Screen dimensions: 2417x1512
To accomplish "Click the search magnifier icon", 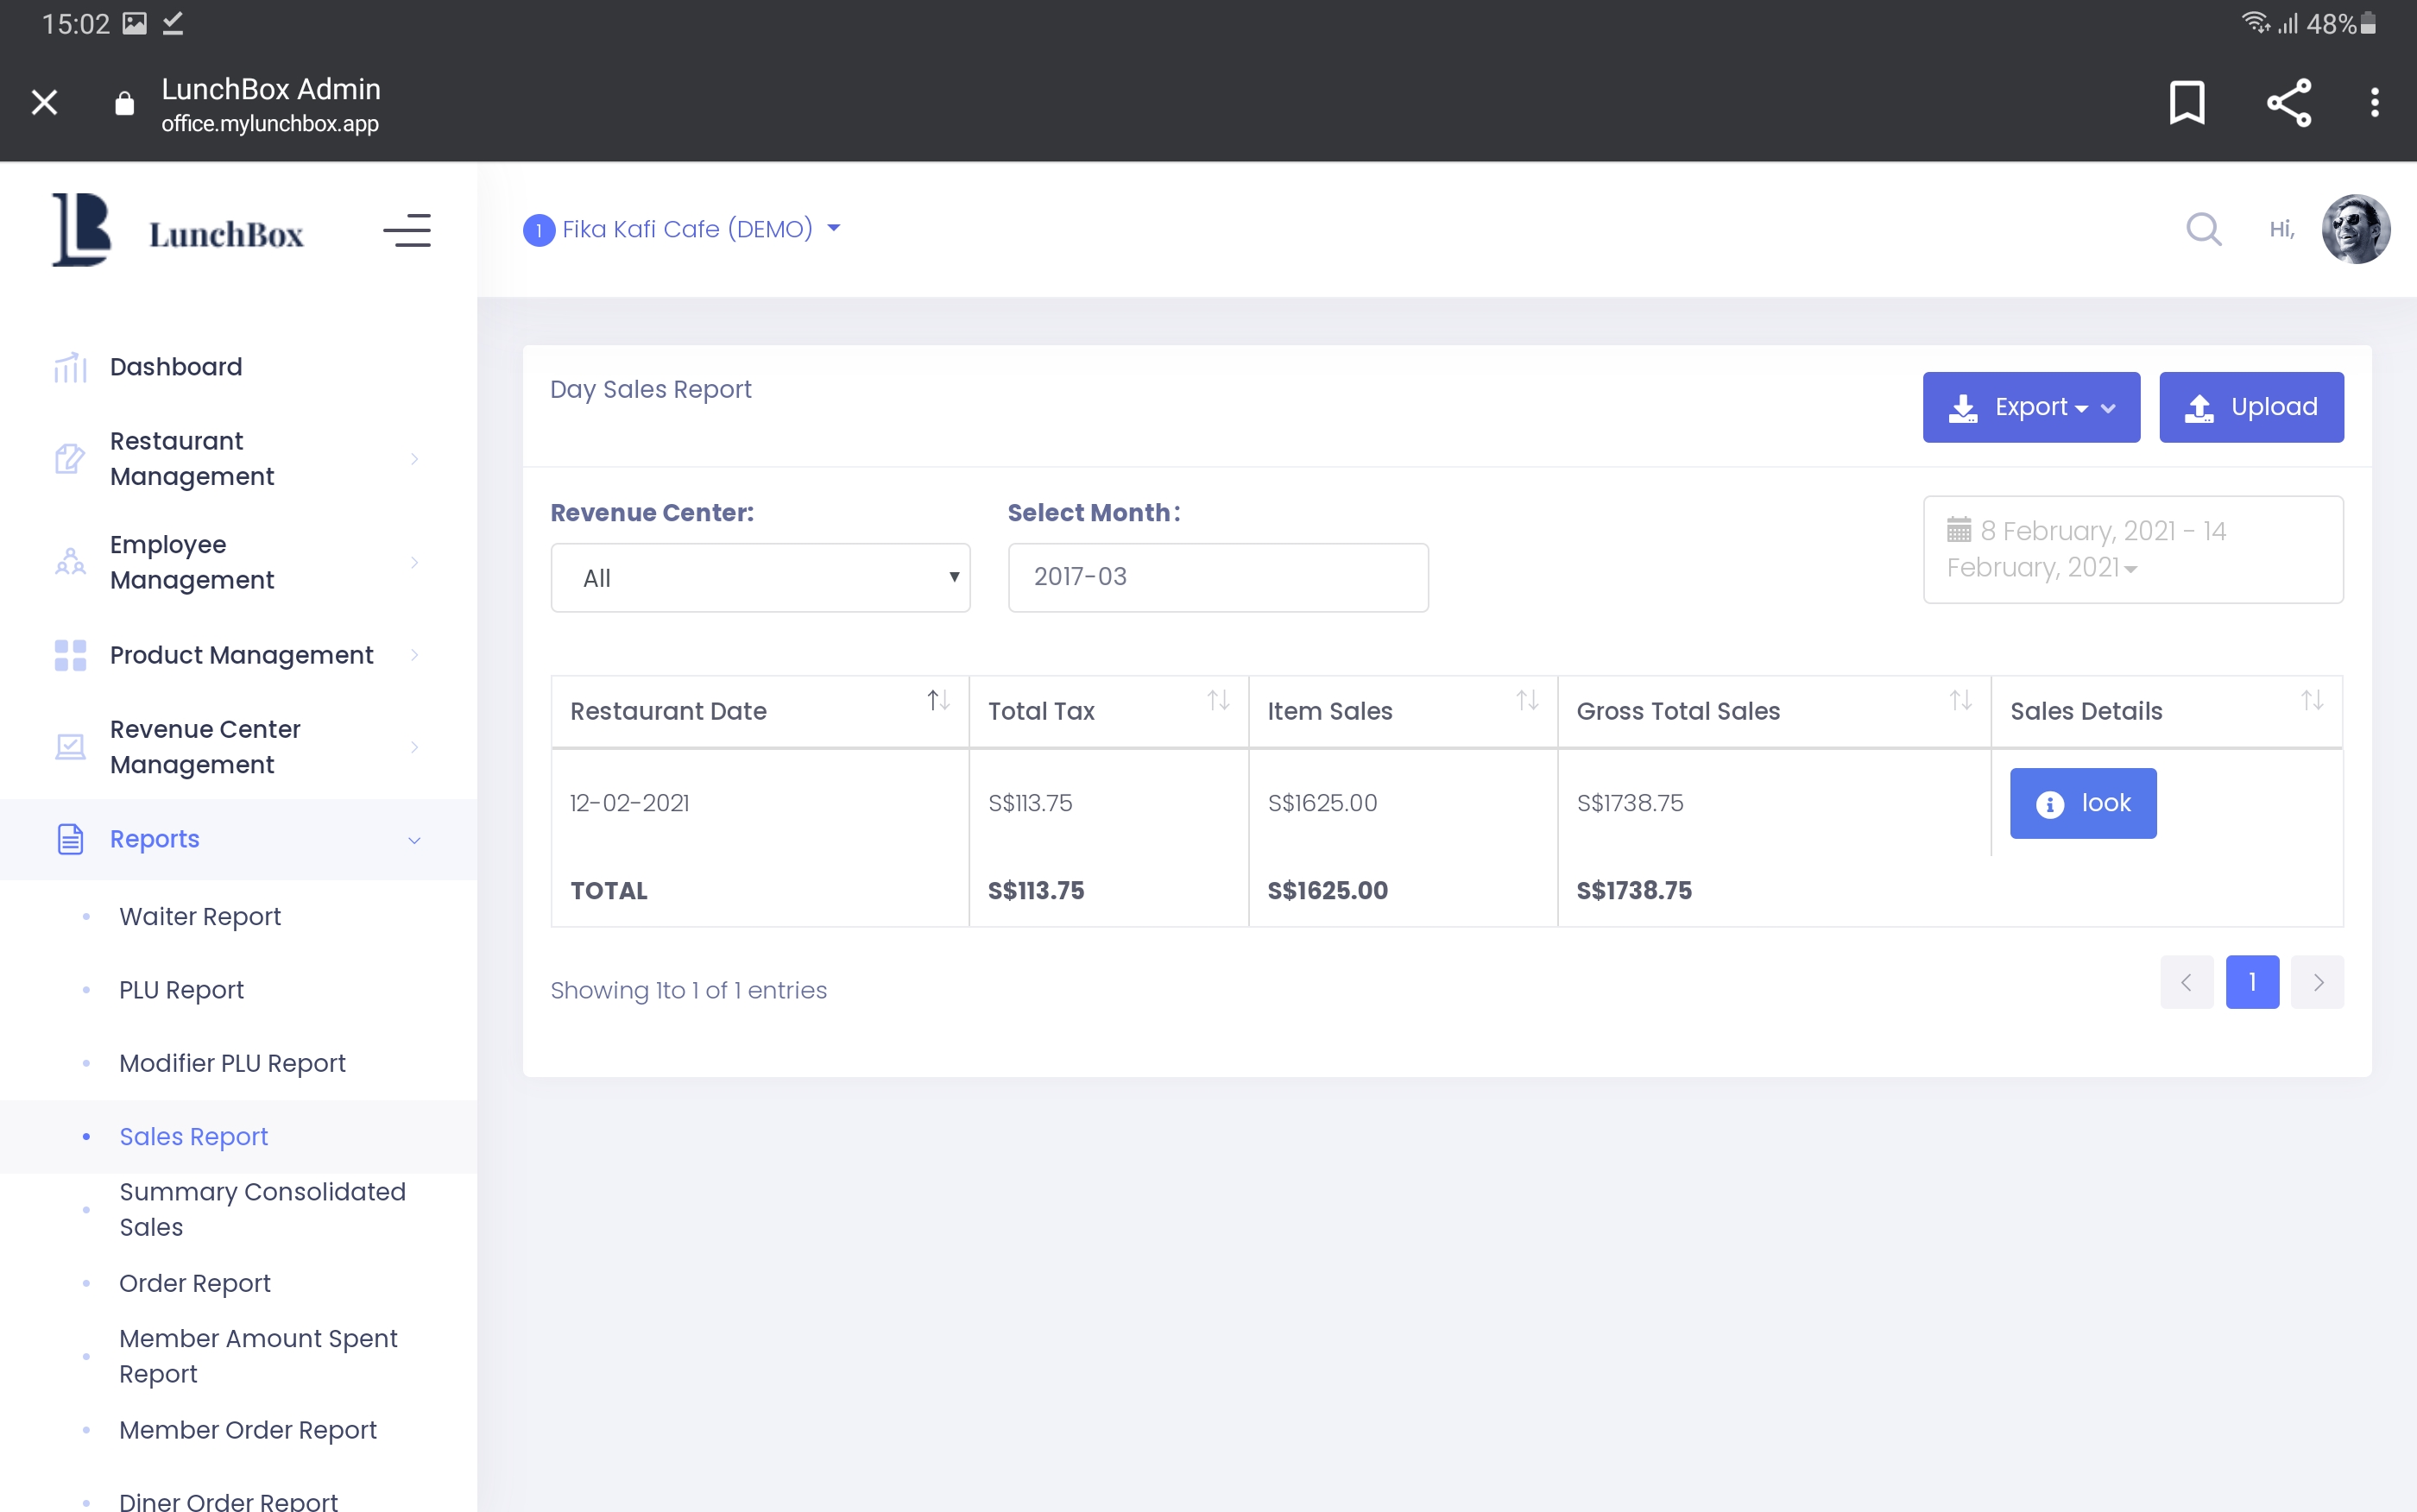I will (x=2203, y=229).
